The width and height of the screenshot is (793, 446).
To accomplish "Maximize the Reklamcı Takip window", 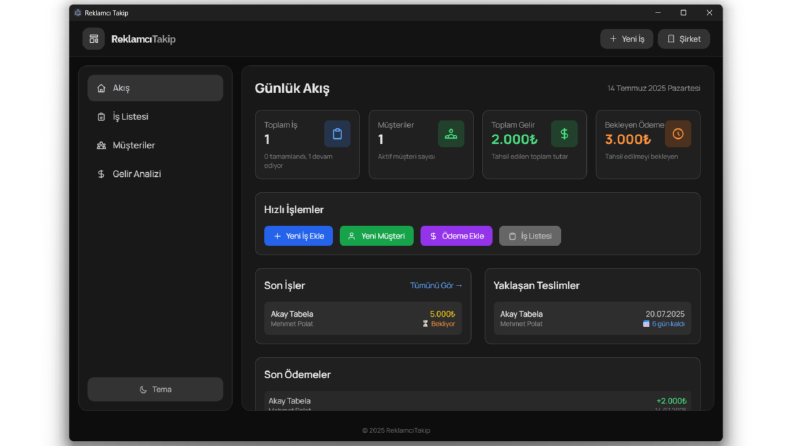I will pyautogui.click(x=683, y=13).
